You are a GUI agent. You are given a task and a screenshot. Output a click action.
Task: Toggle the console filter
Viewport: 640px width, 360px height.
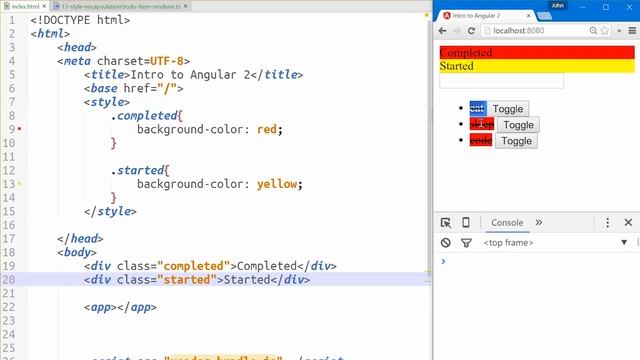point(466,243)
